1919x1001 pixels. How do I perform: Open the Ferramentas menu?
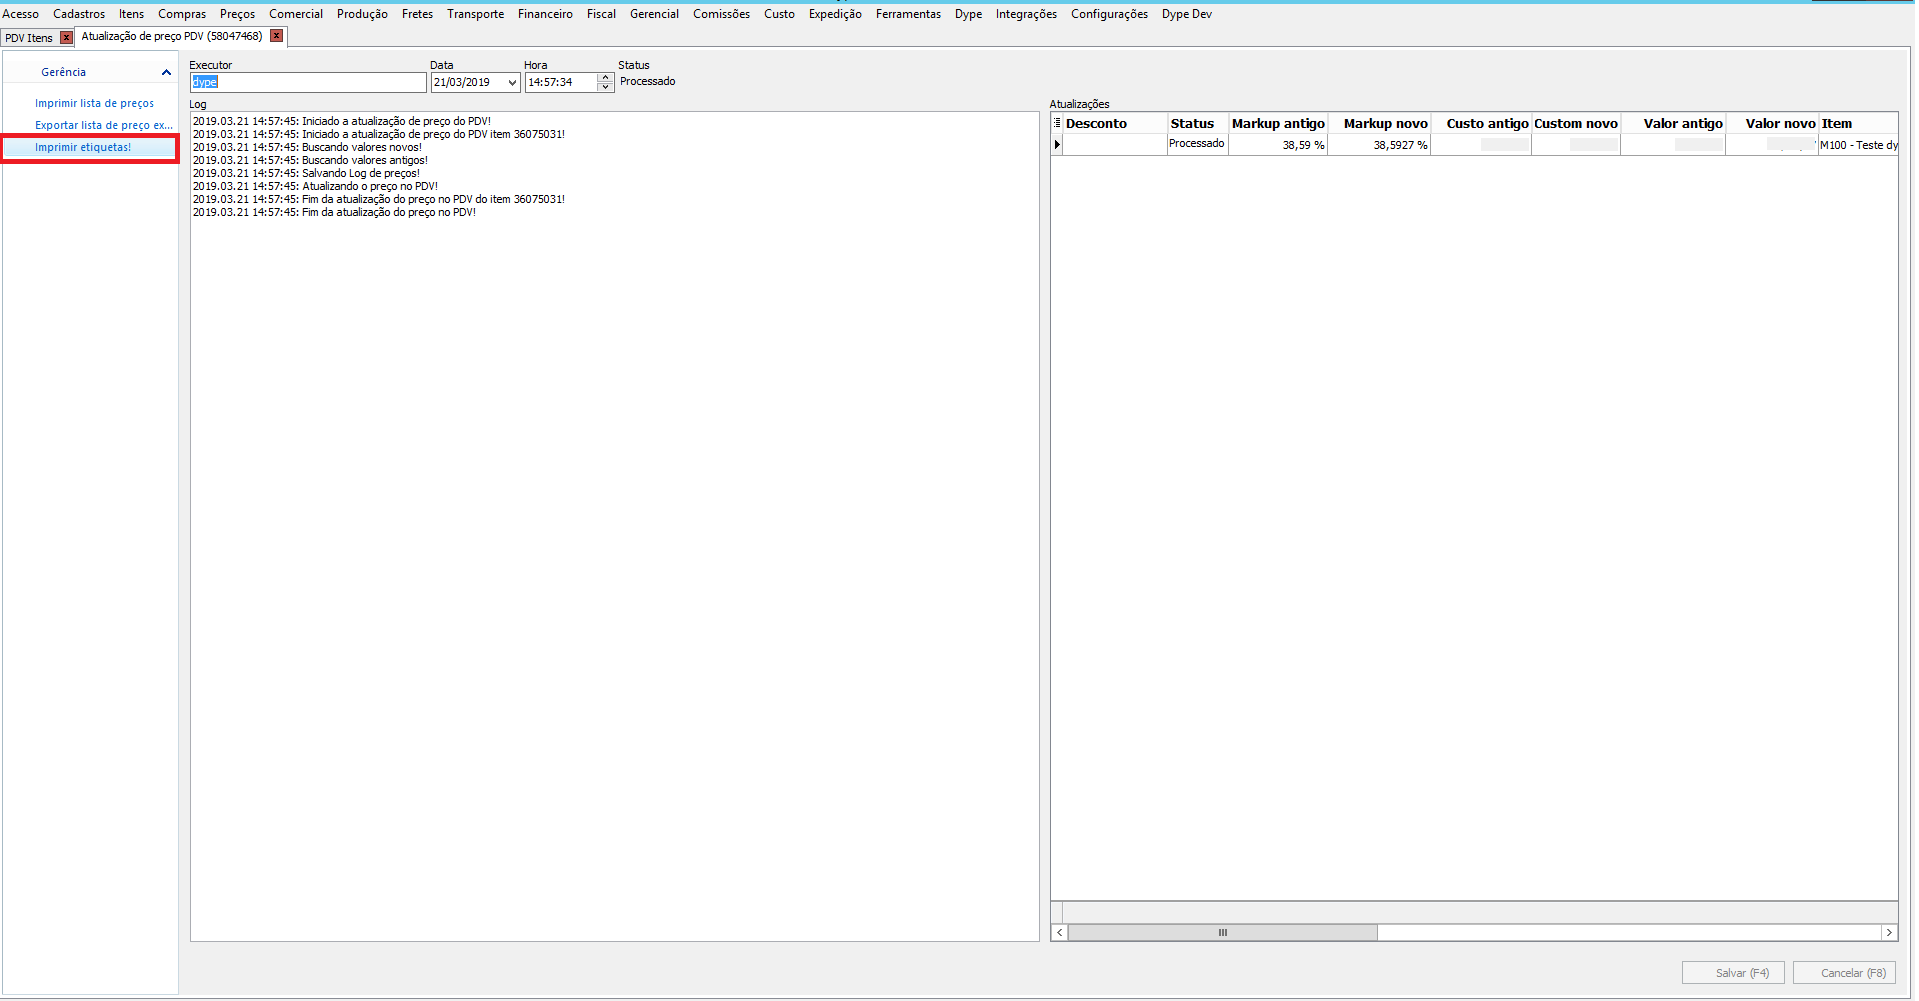tap(909, 14)
